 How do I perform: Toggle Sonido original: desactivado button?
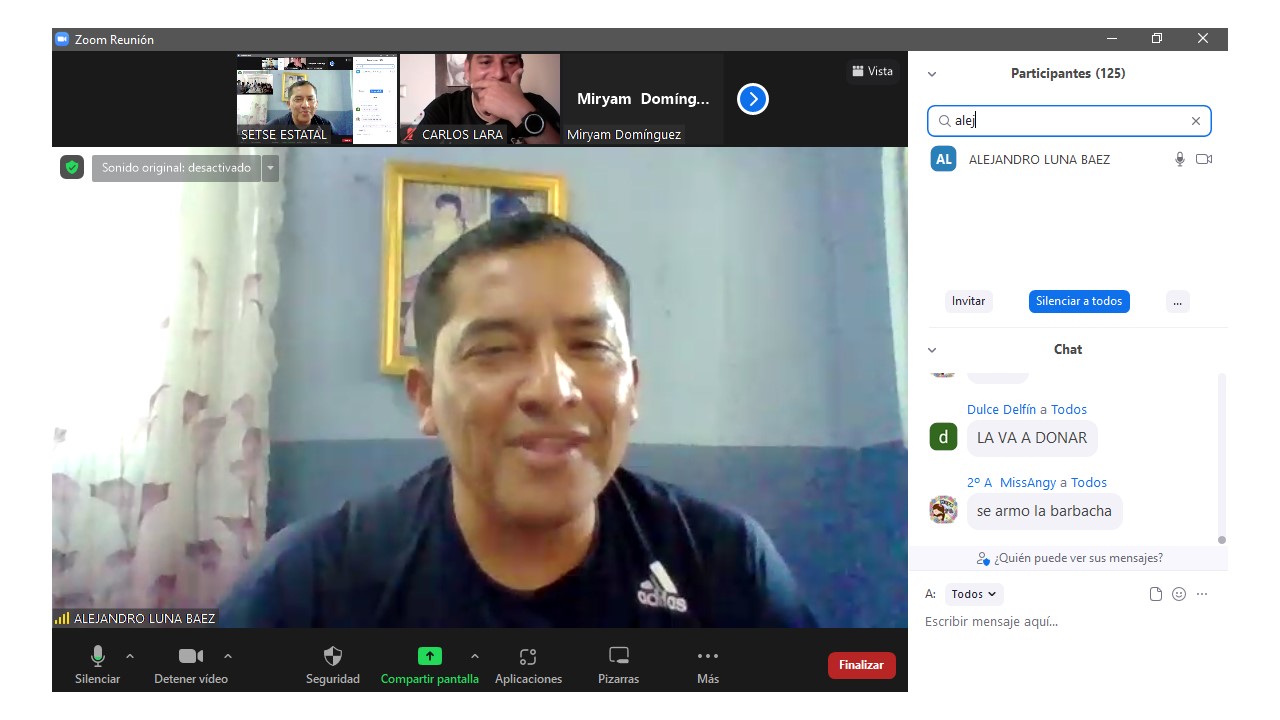176,168
